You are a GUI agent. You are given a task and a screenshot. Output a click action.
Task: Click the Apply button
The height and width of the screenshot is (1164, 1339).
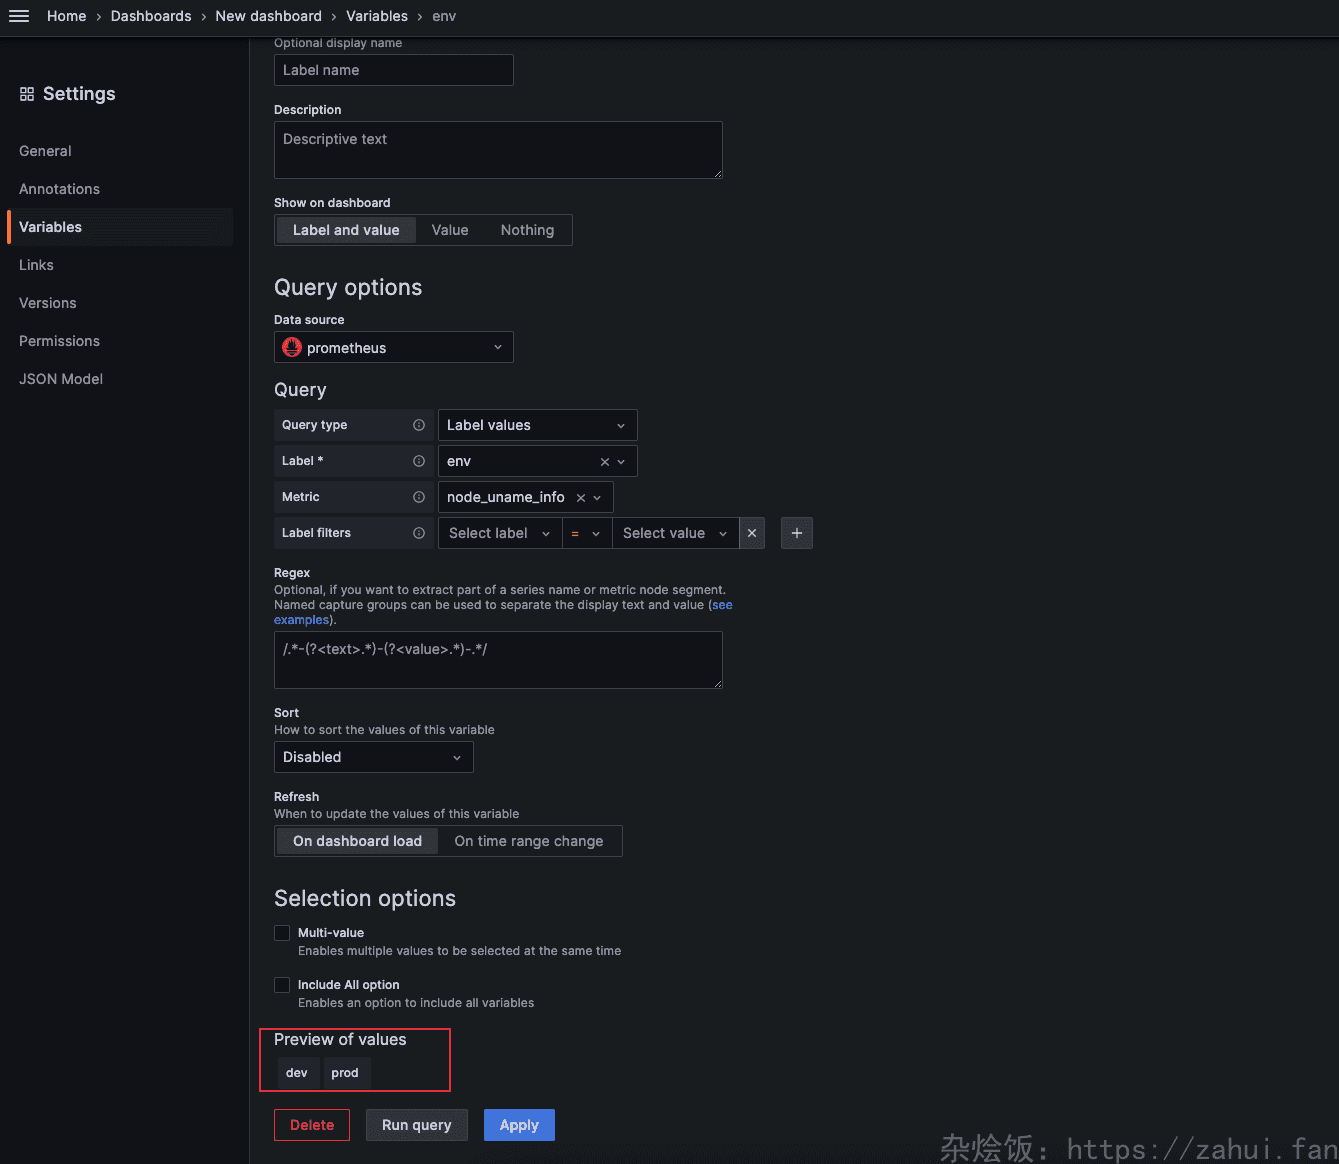click(x=519, y=1125)
